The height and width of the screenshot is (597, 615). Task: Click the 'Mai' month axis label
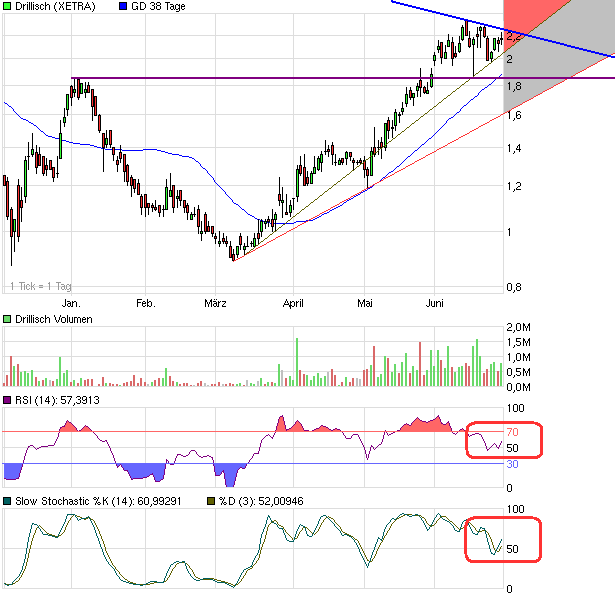[365, 303]
